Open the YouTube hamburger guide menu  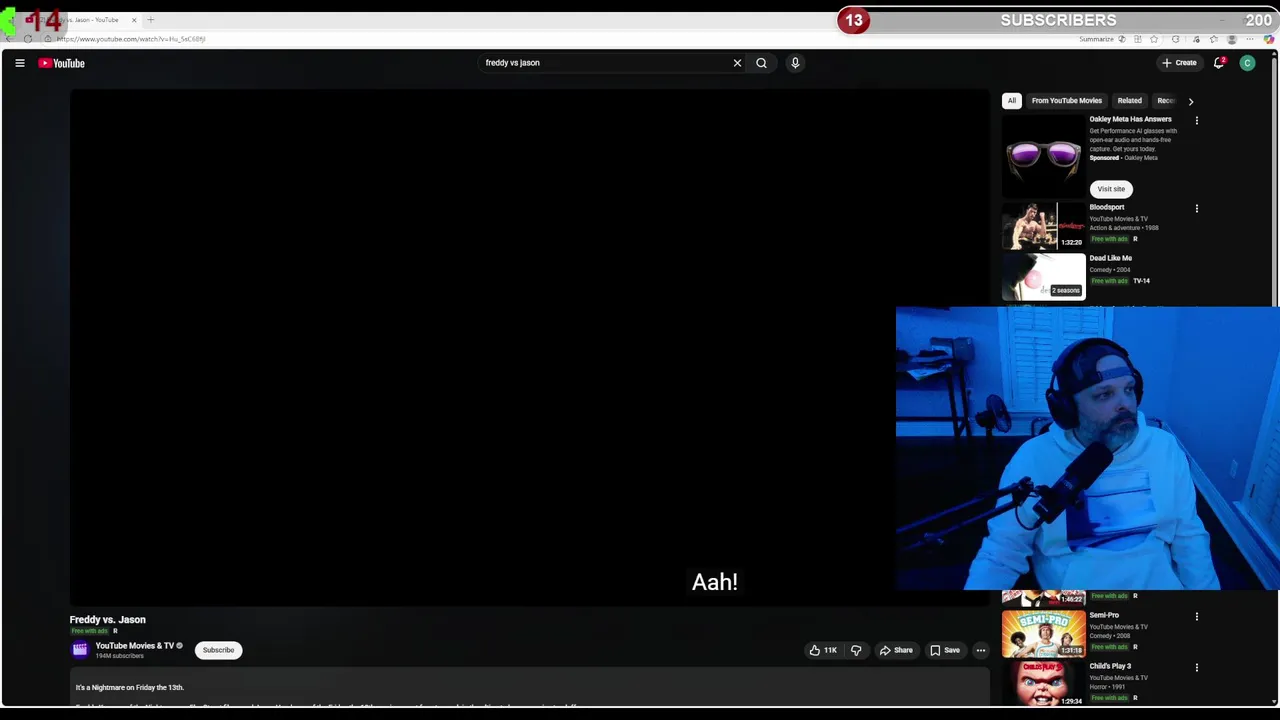pos(19,63)
